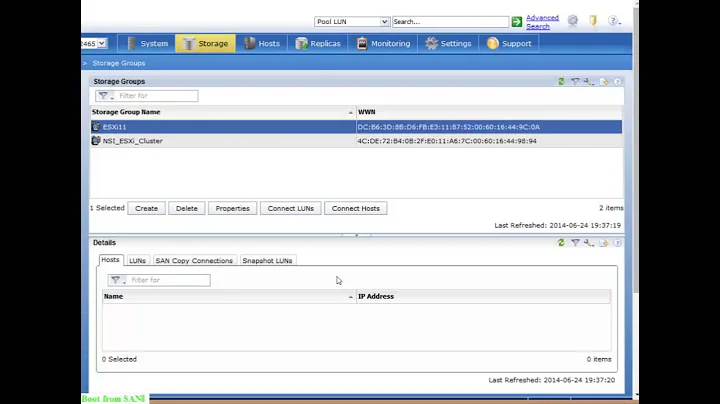The width and height of the screenshot is (720, 404).
Task: Refresh the Storage Groups table
Action: 561,81
